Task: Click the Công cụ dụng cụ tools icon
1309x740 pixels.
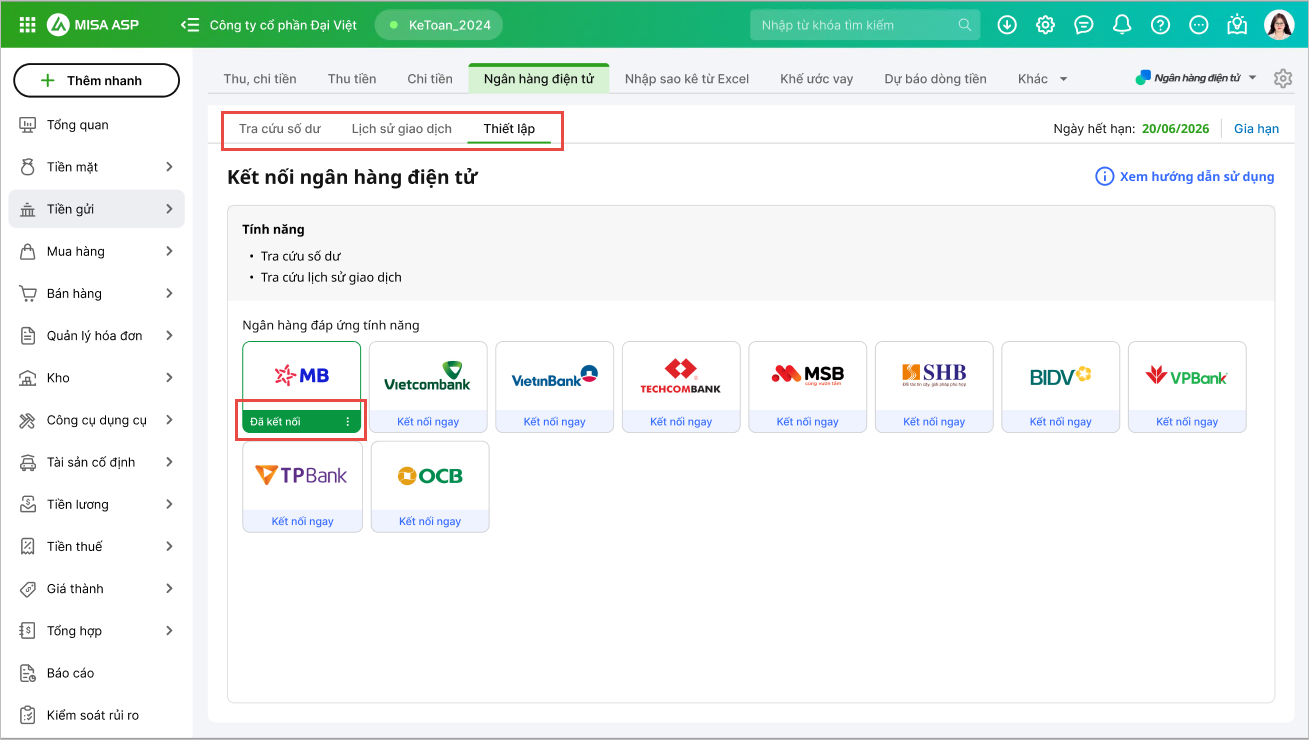Action: (29, 420)
